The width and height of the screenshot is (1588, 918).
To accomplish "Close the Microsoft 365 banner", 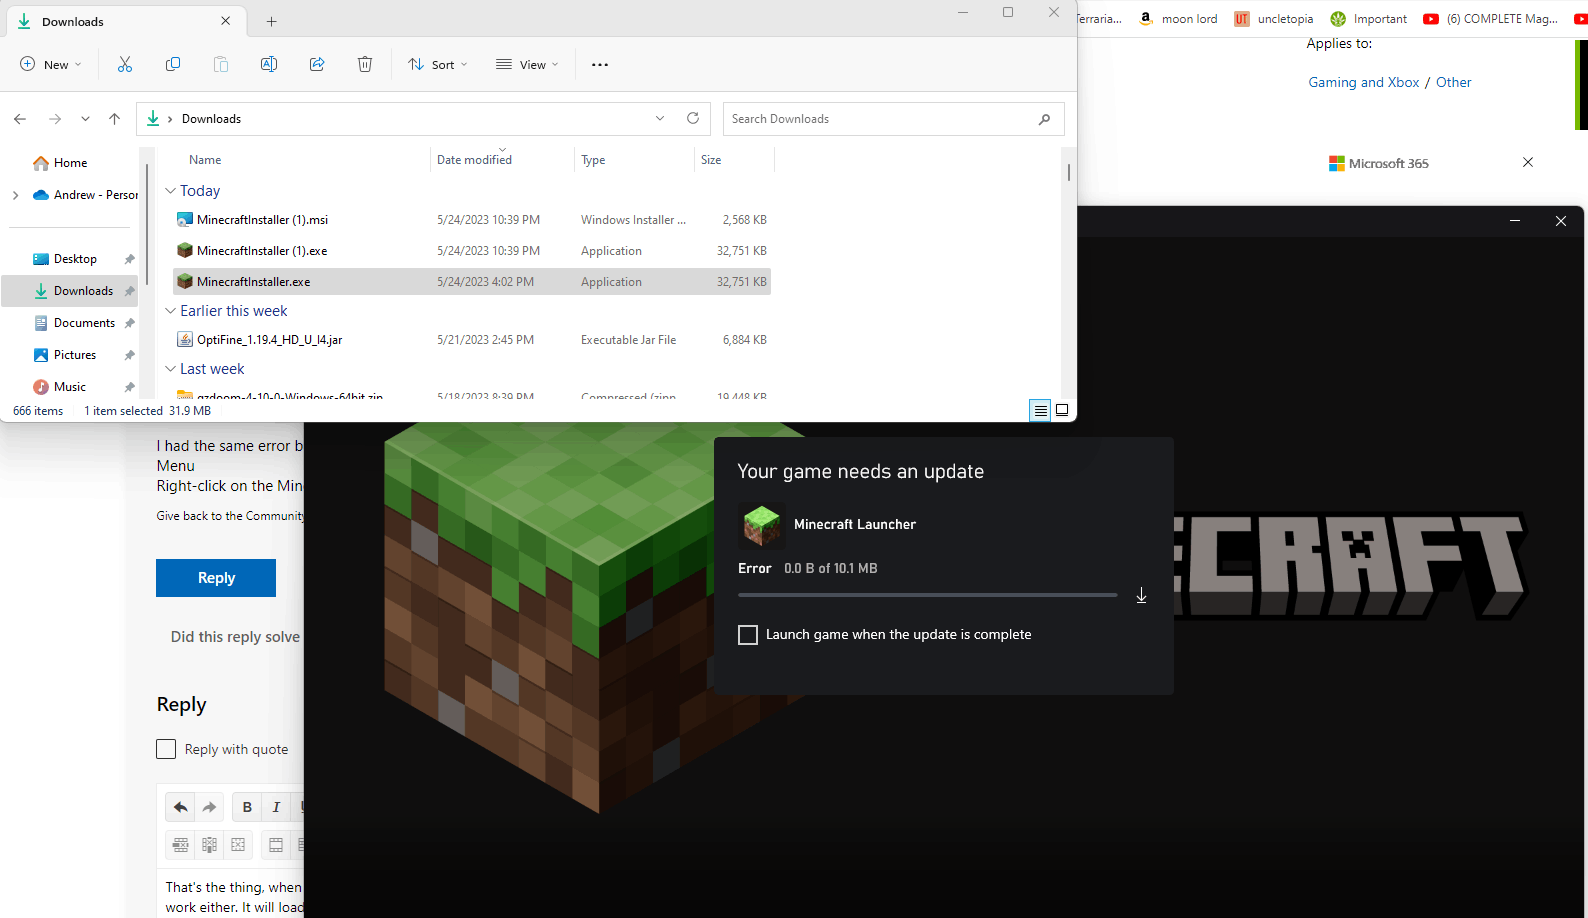I will tap(1528, 162).
